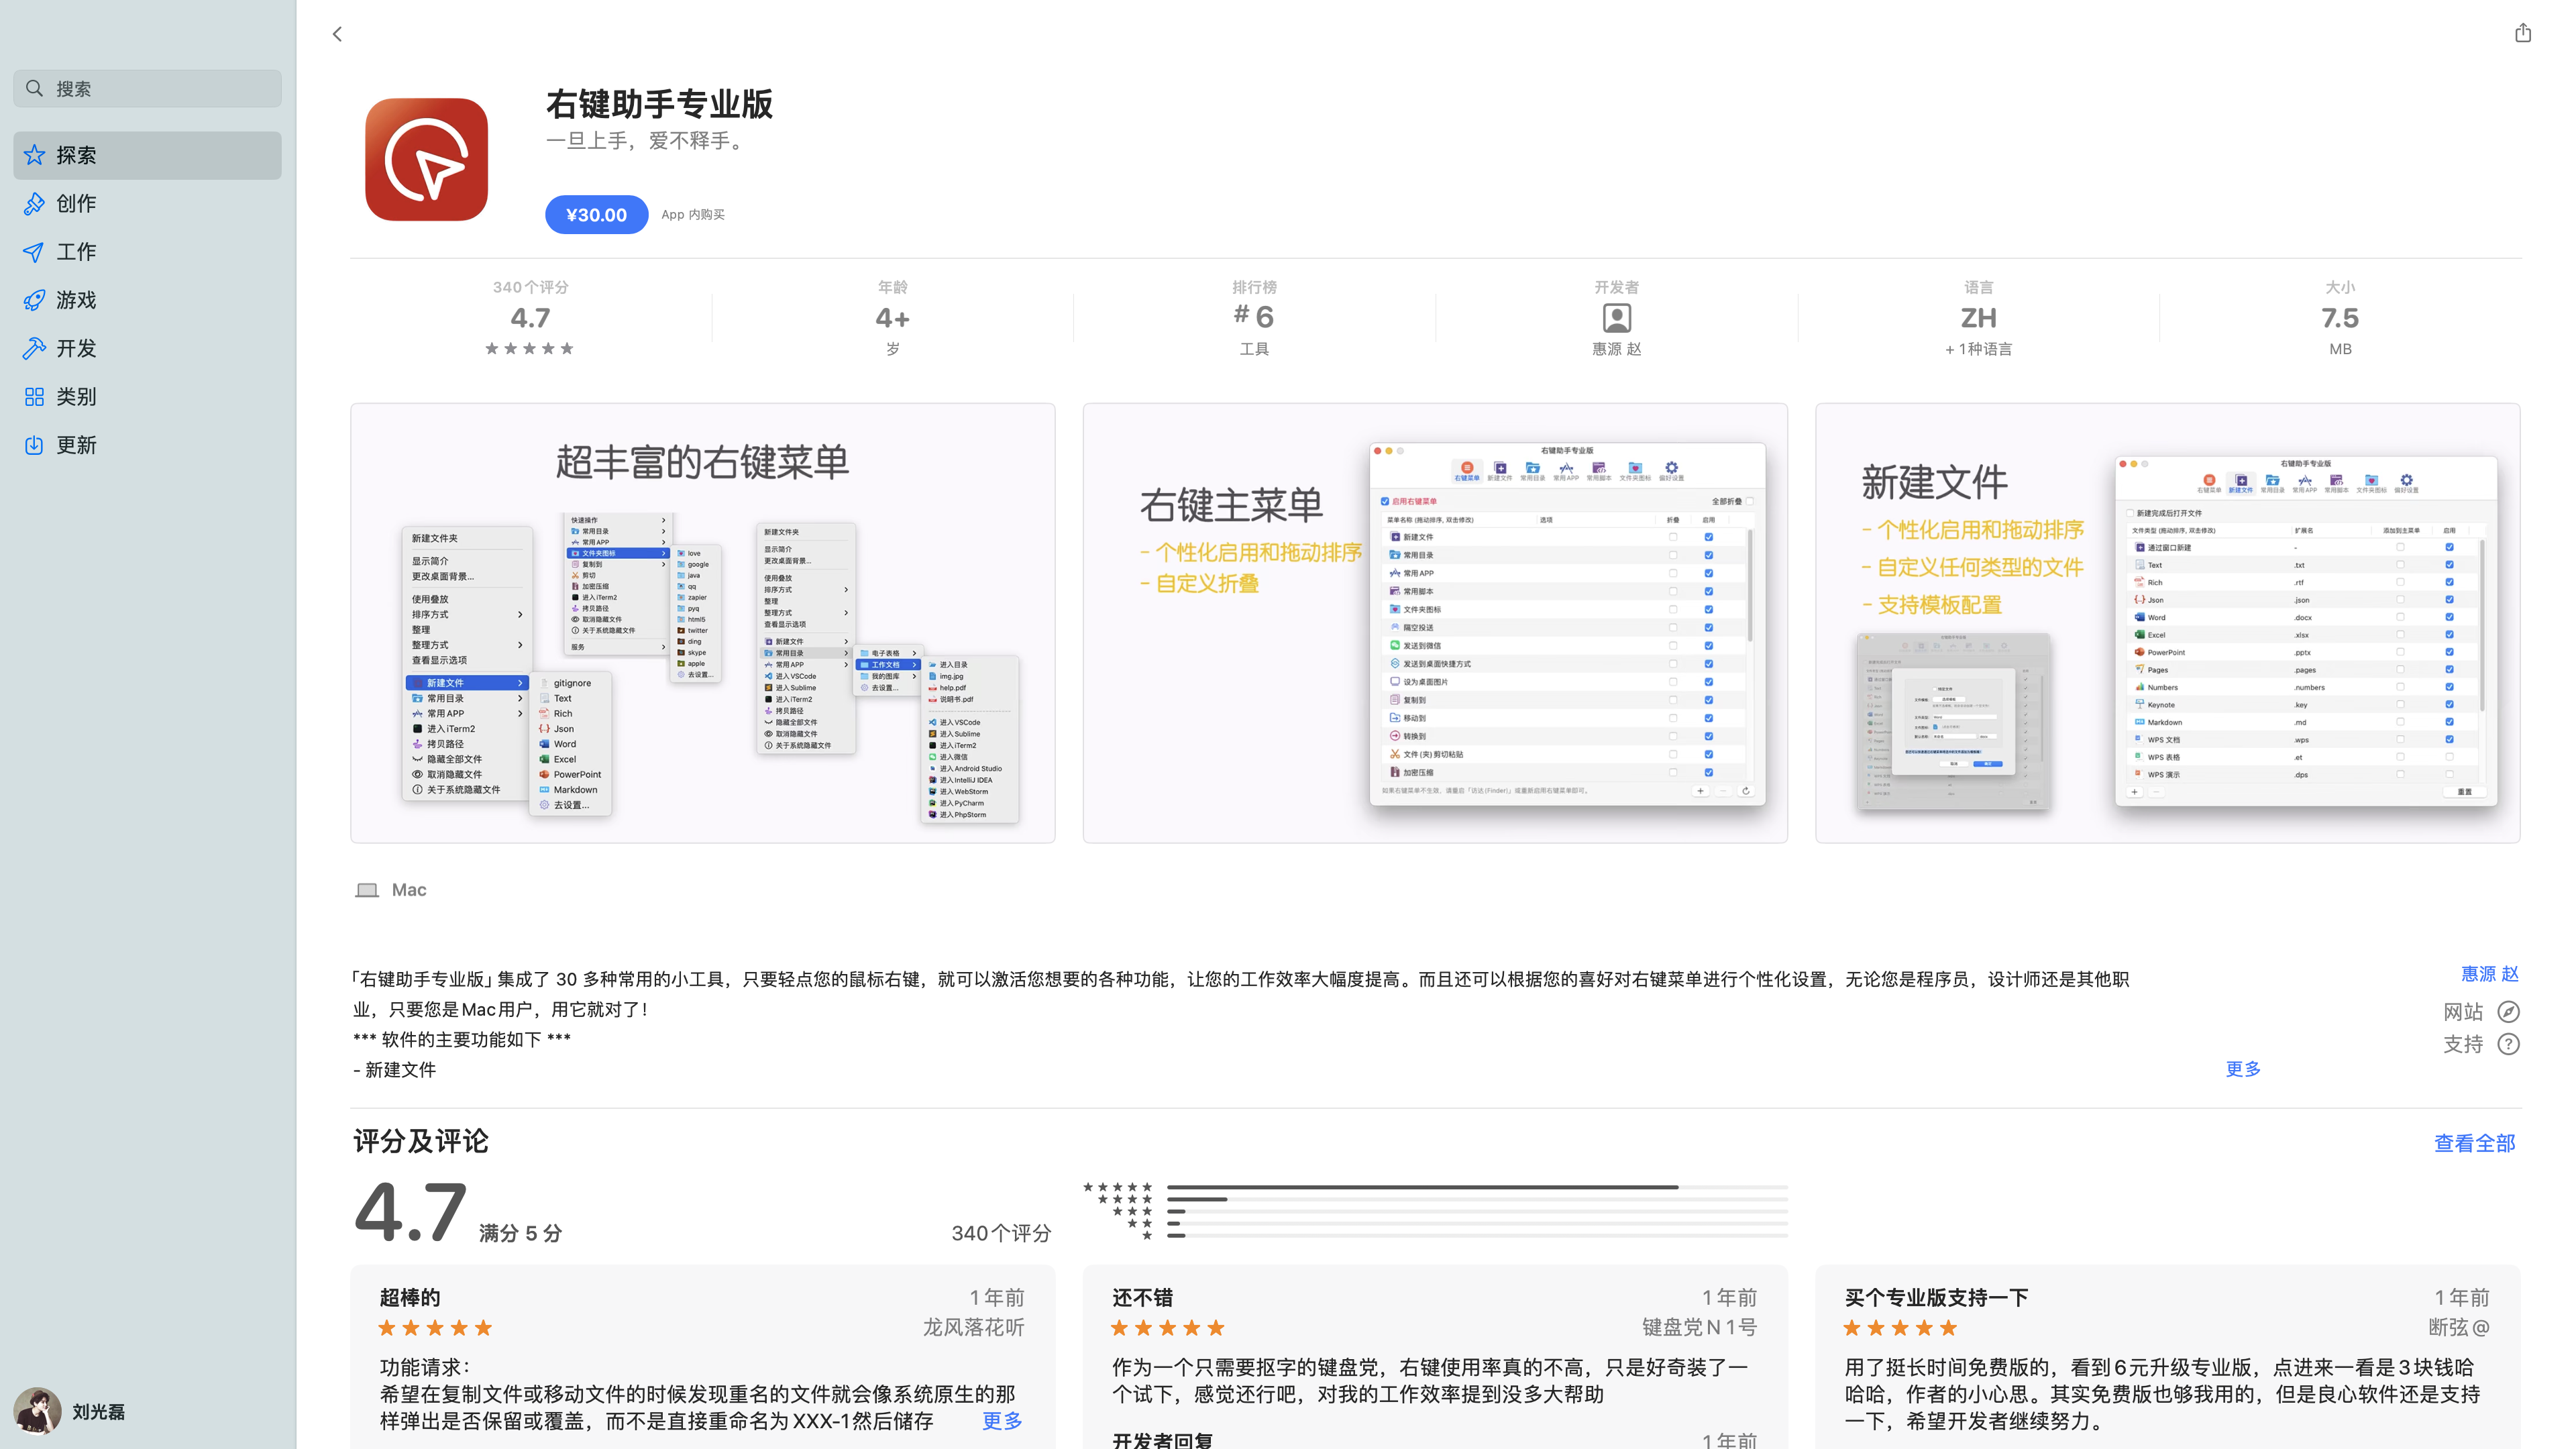Click the 网站 compass icon
Screen dimensions: 2576x1449
pyautogui.click(x=2508, y=1012)
